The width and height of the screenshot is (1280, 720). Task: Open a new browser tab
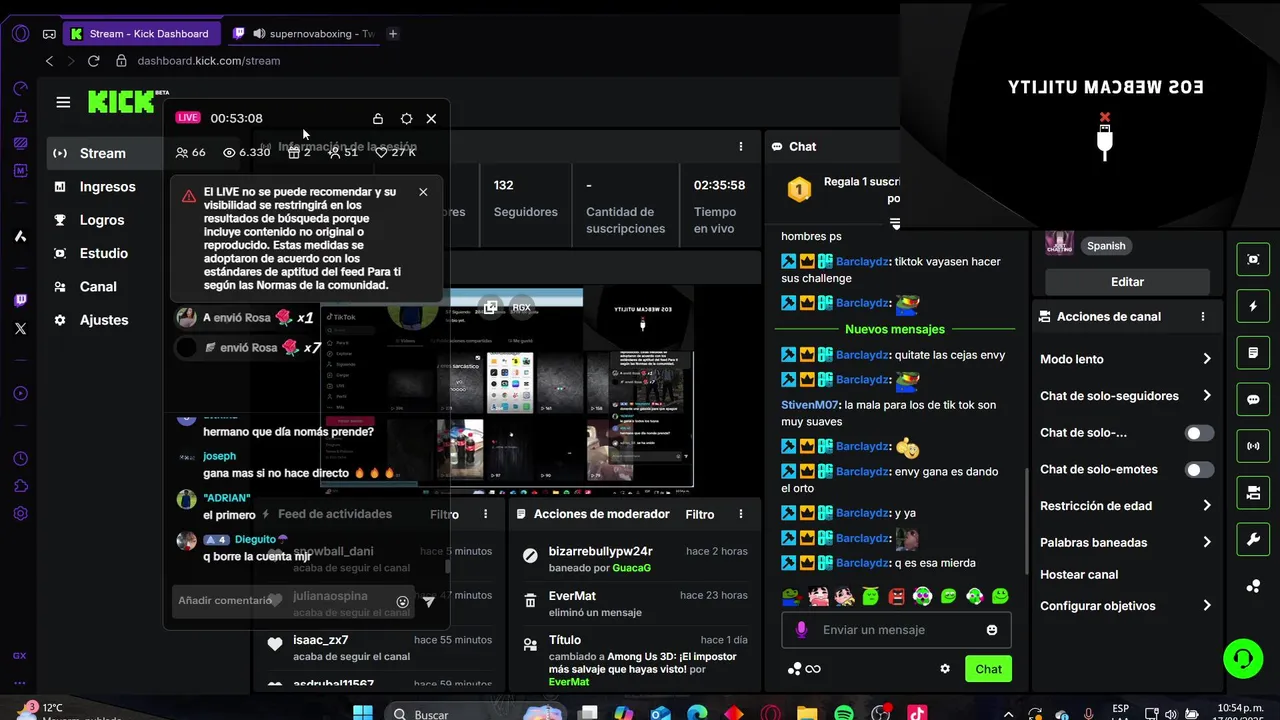tap(393, 33)
